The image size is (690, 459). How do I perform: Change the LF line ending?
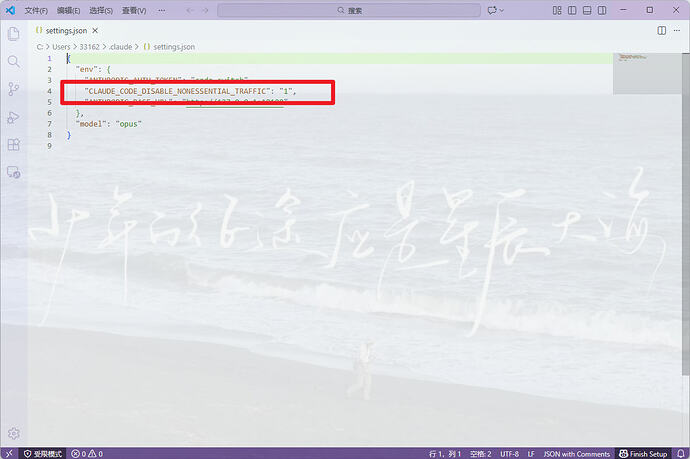click(x=531, y=454)
